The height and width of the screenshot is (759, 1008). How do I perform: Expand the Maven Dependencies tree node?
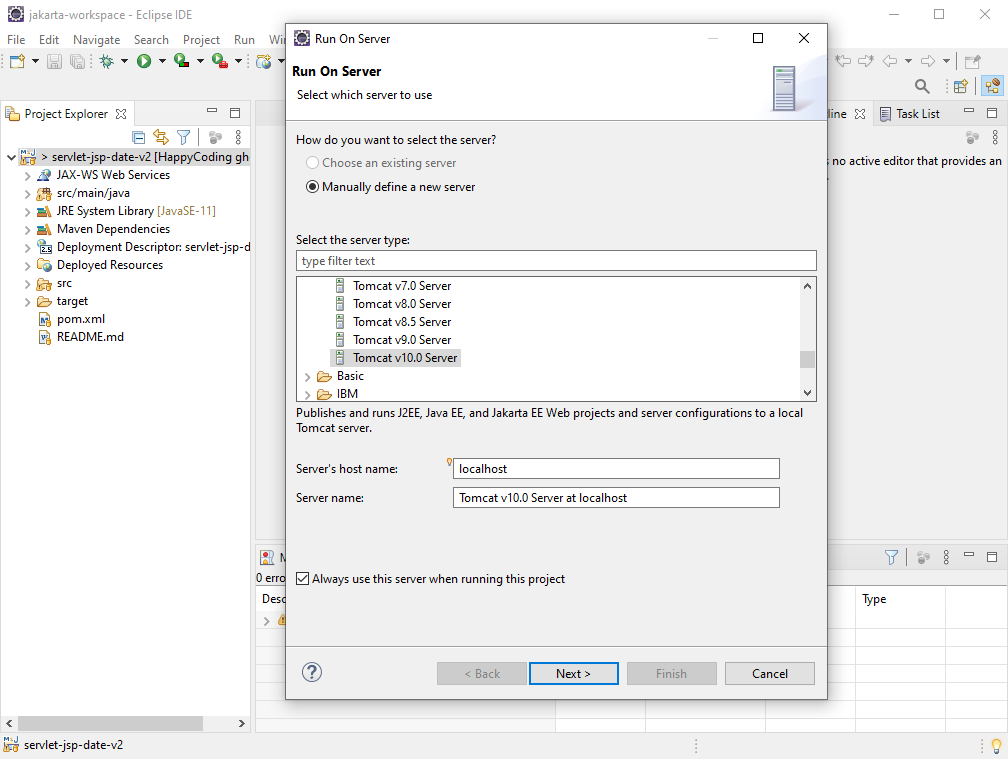[28, 229]
